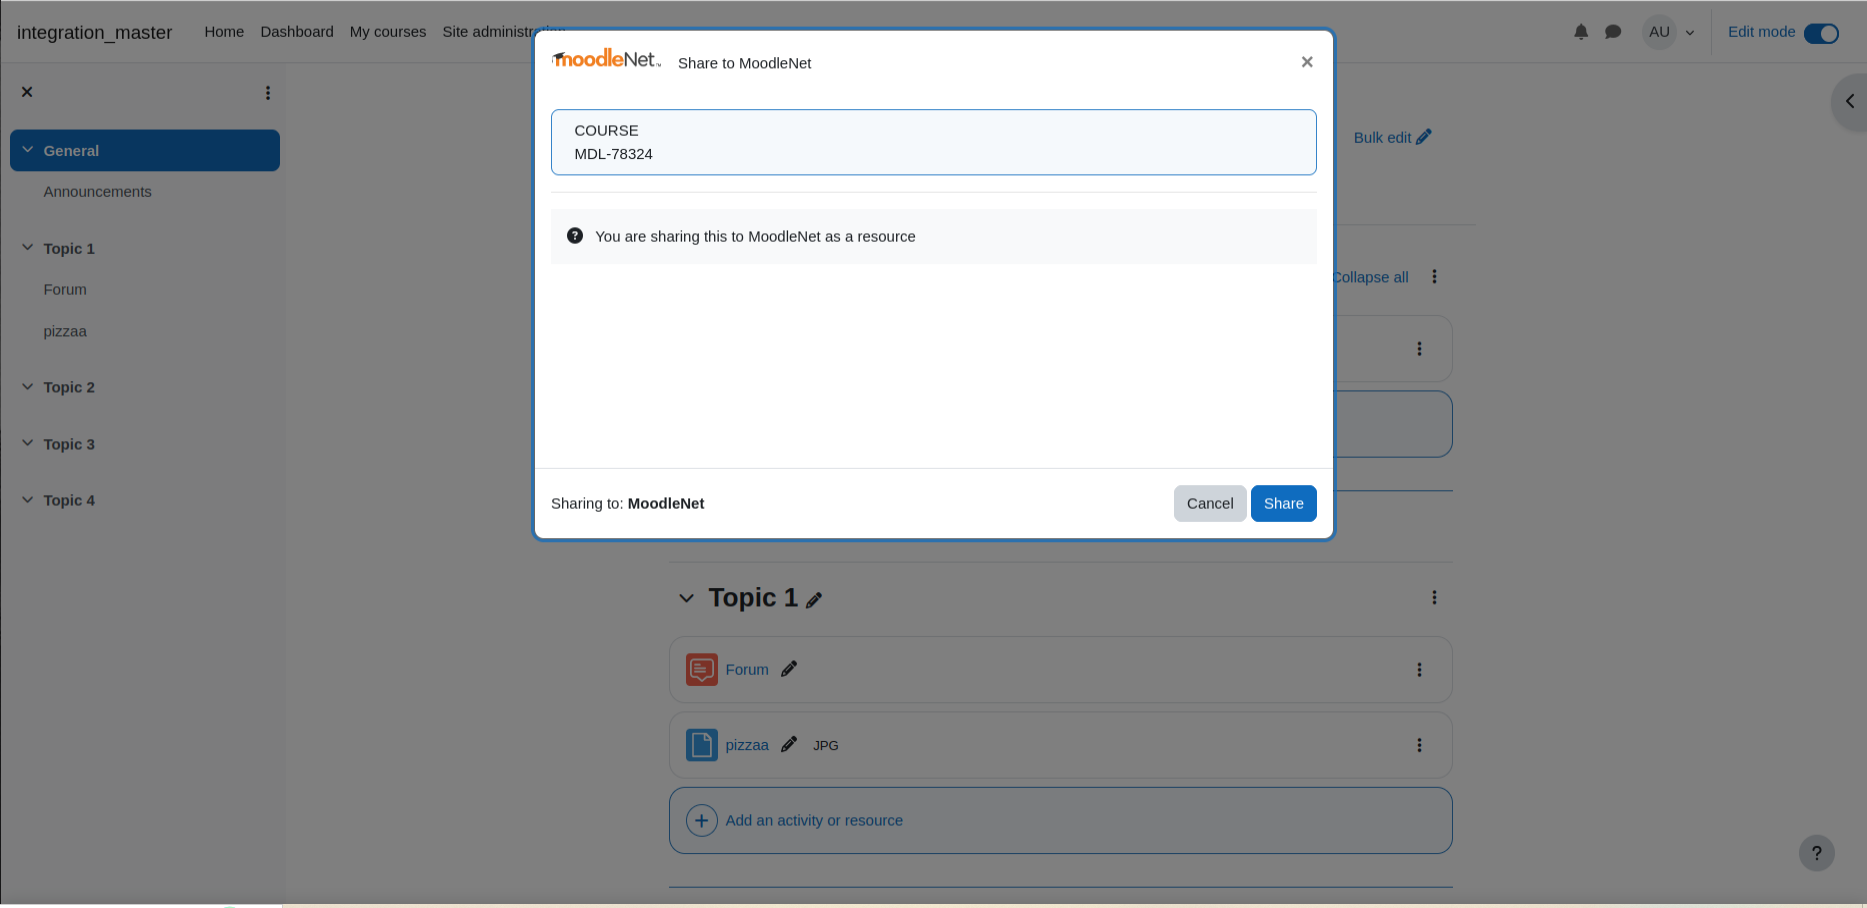This screenshot has height=908, width=1867.
Task: Click 'Sharing to: MoodleNet' text
Action: point(627,503)
